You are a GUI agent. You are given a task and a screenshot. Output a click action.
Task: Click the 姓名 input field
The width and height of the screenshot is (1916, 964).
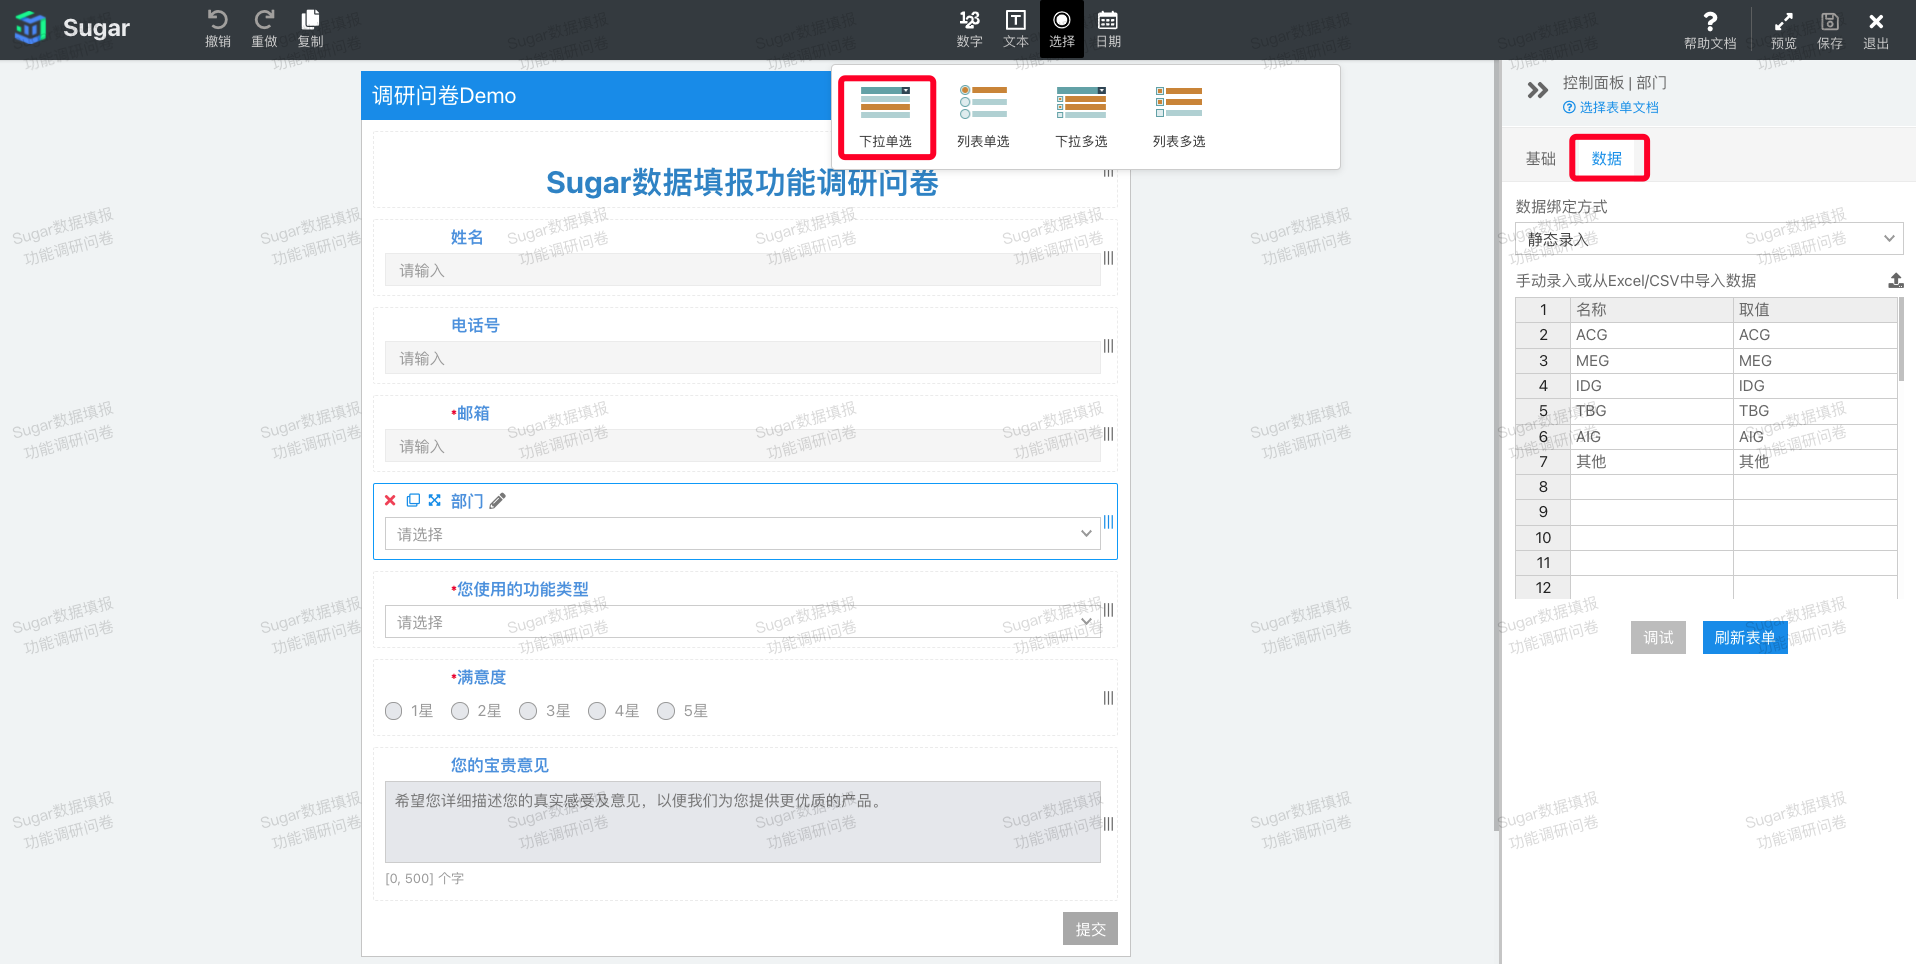click(x=743, y=270)
